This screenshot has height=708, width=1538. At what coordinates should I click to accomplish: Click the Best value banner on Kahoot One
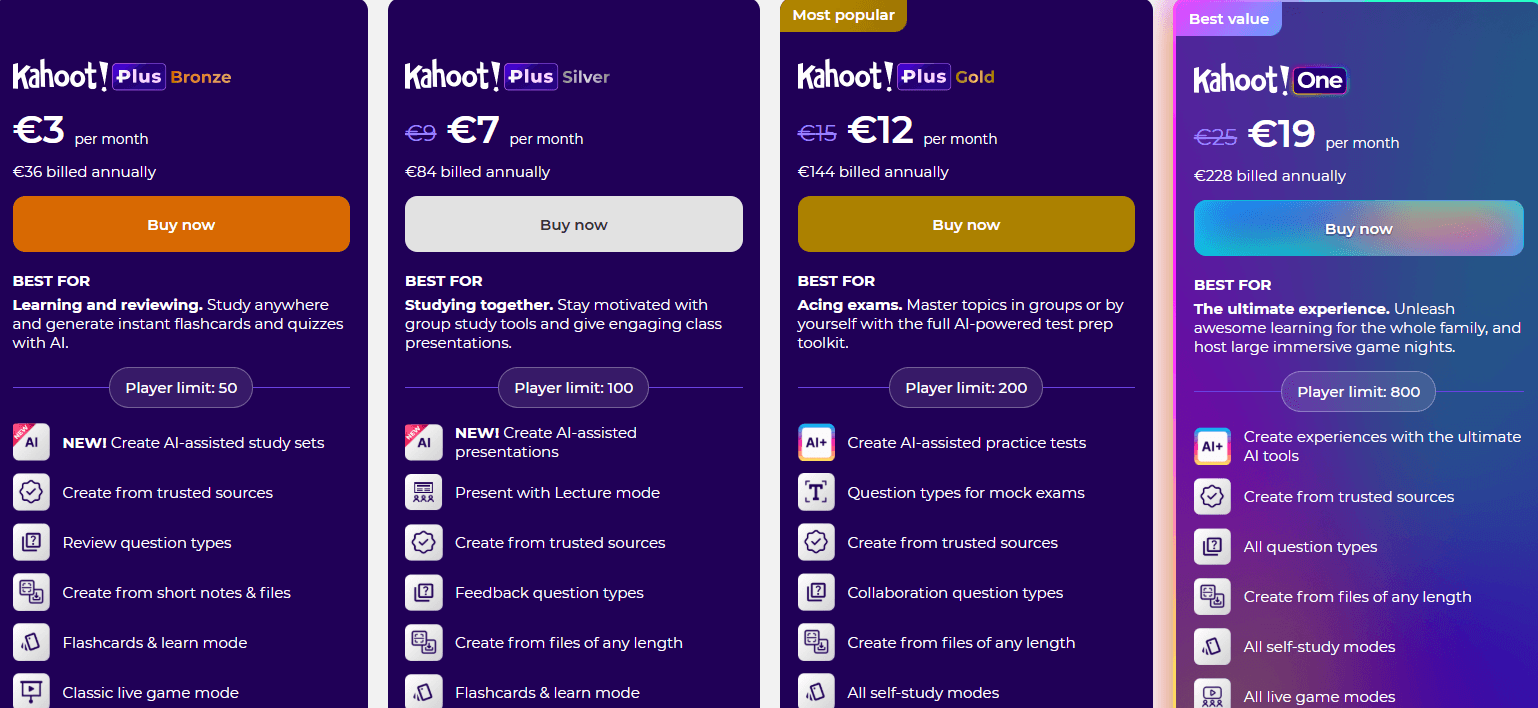(1228, 18)
